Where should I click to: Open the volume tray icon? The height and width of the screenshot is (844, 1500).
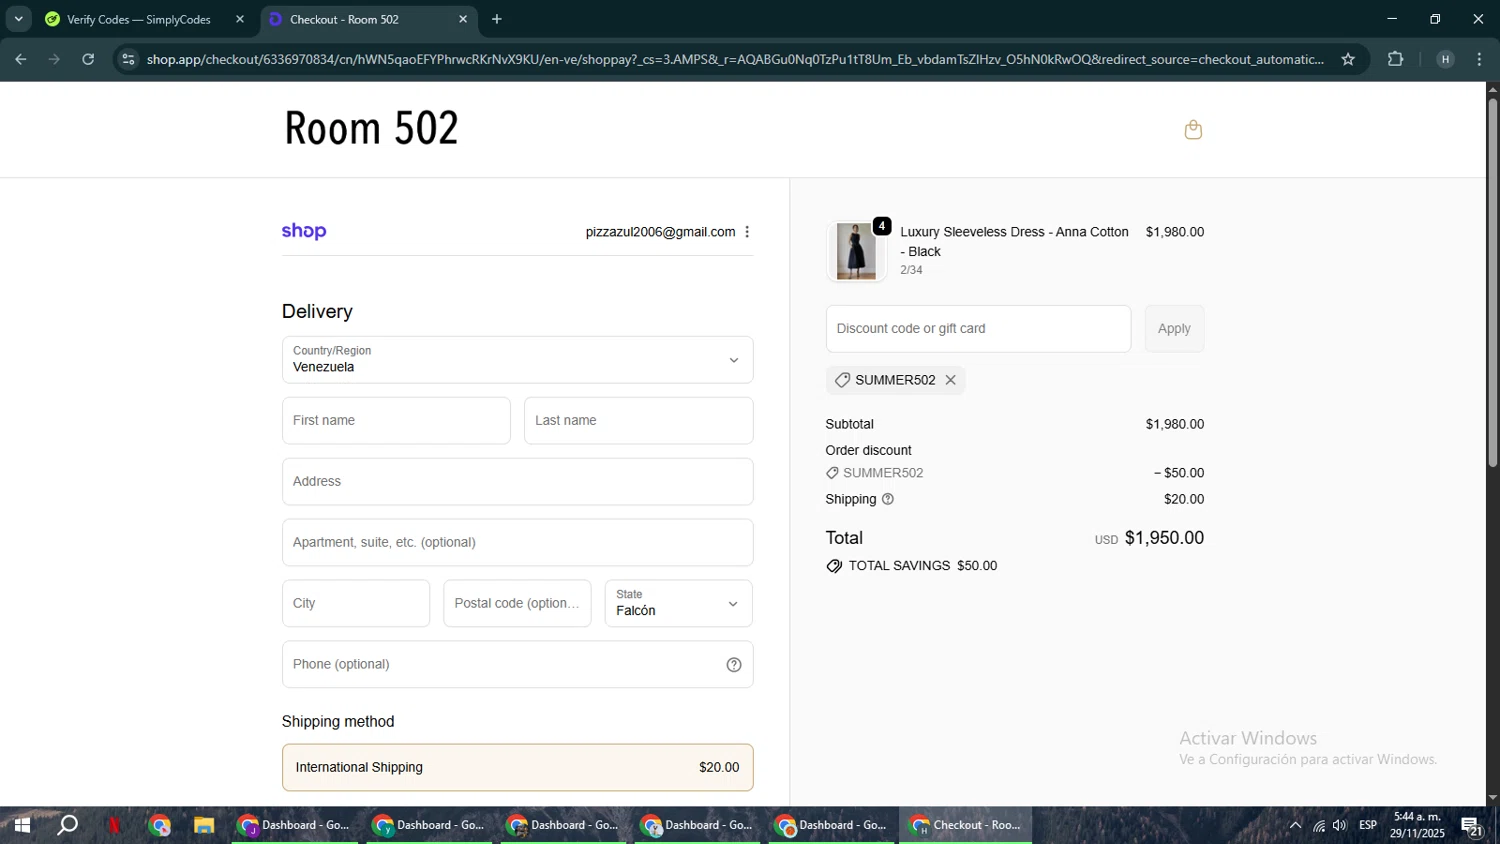pyautogui.click(x=1340, y=826)
